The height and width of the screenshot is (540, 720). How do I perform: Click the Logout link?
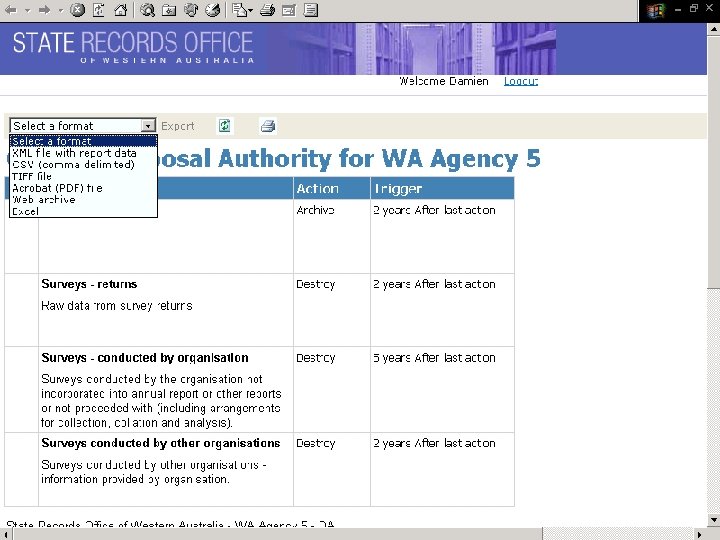(x=521, y=81)
